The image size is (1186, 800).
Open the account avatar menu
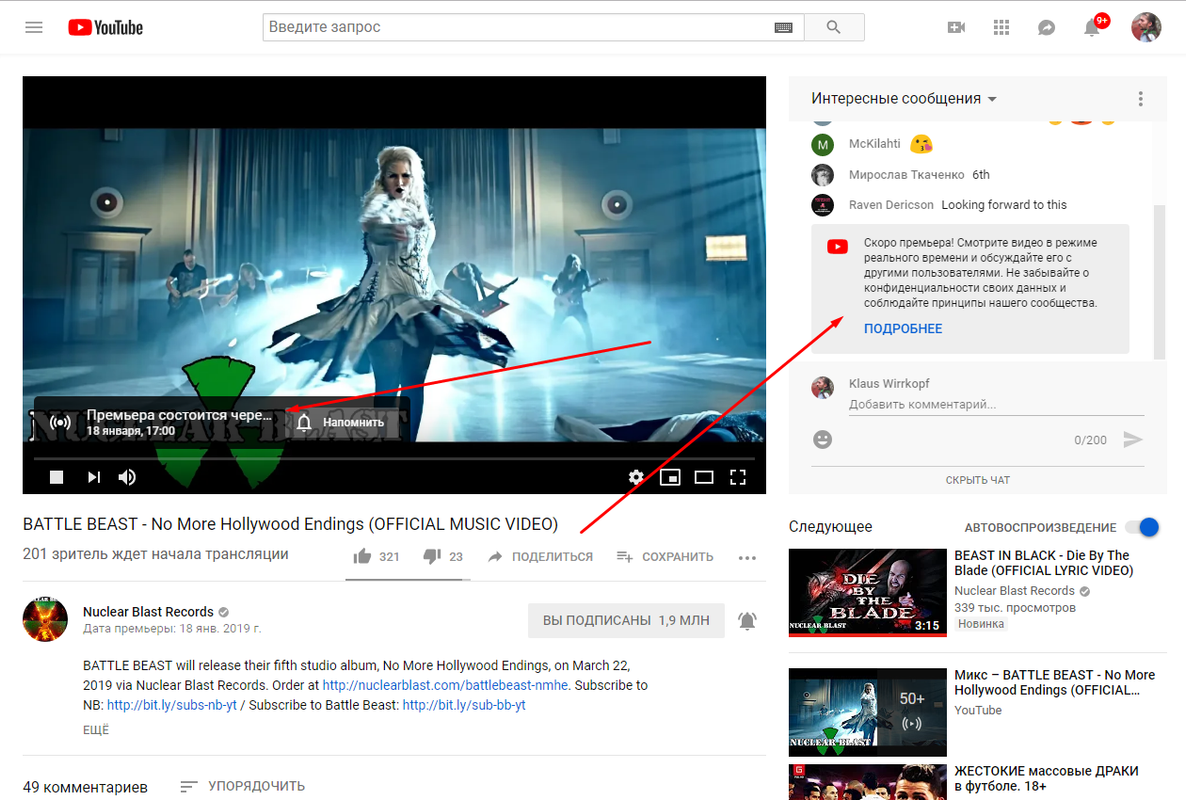1146,27
